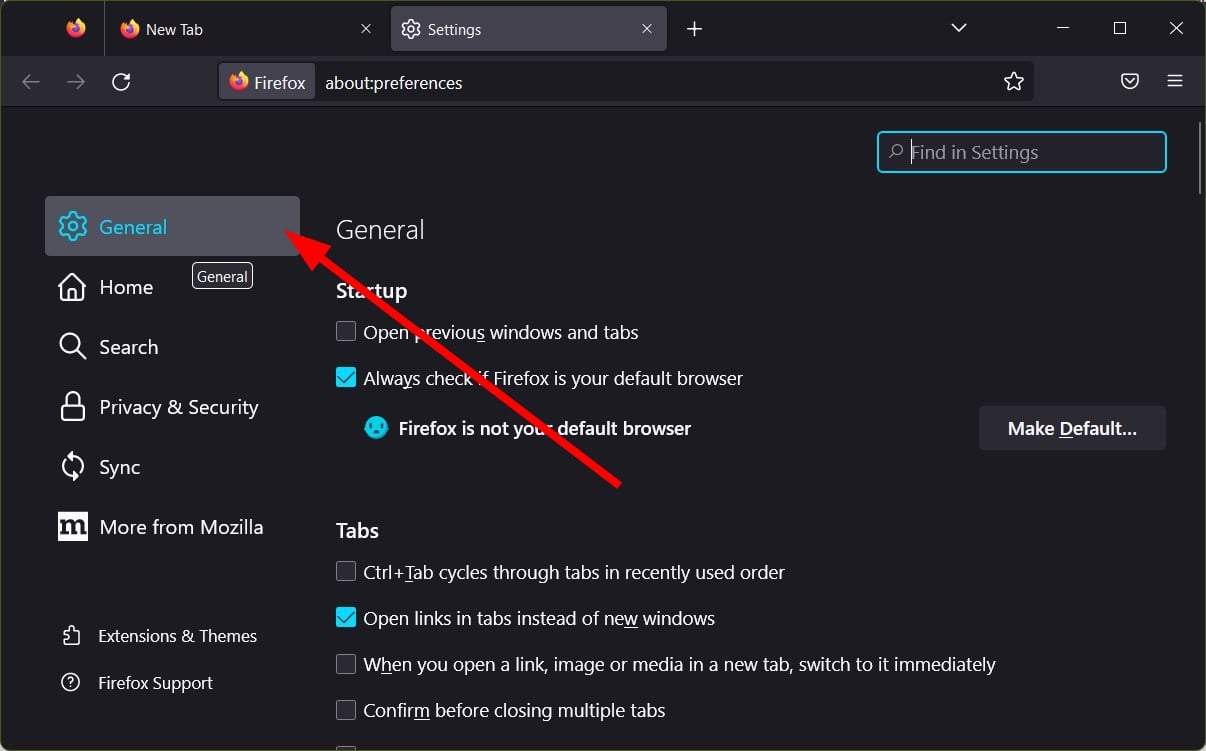Select the Settings tab
Screen dimensions: 1206x751
[x=528, y=29]
